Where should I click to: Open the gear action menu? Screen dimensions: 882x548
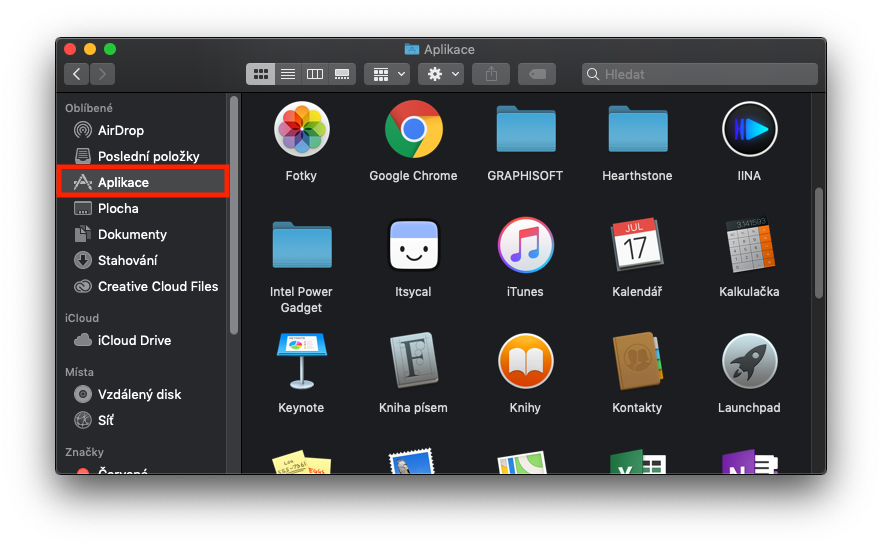(441, 74)
